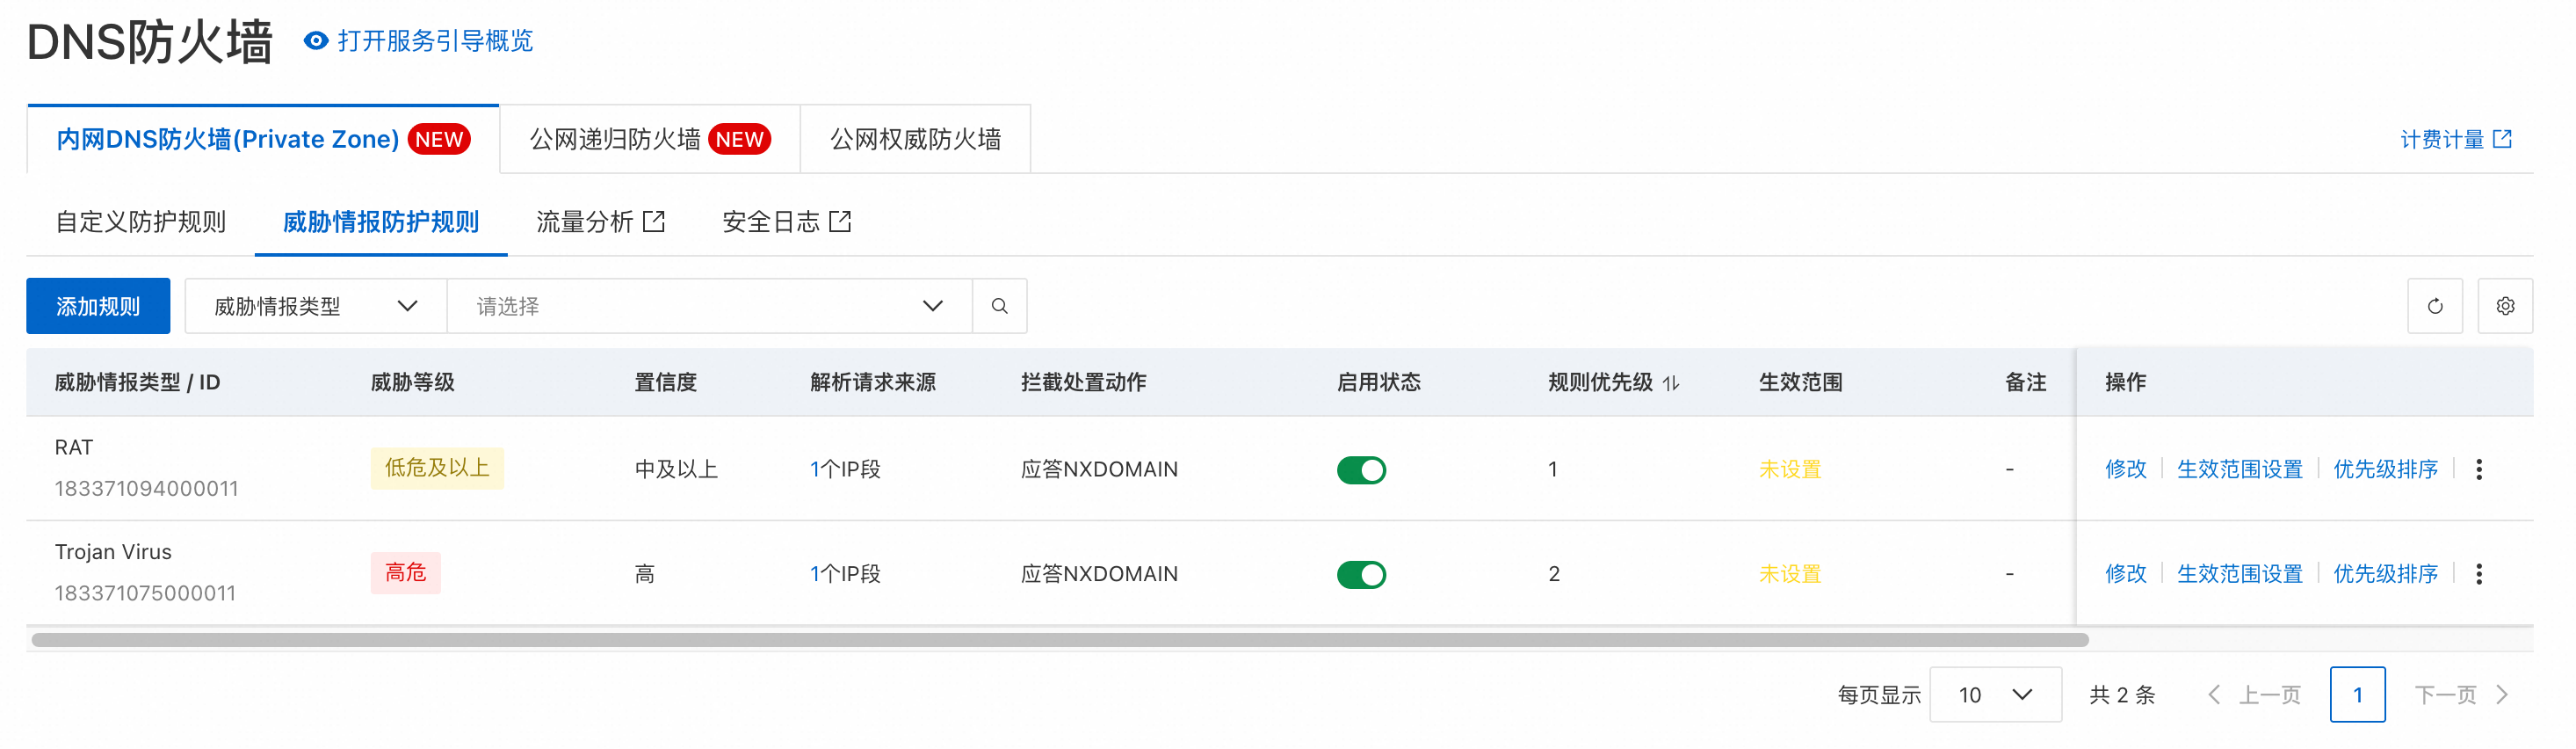The height and width of the screenshot is (749, 2576).
Task: Open 安全日志 external tab
Action: 787,222
